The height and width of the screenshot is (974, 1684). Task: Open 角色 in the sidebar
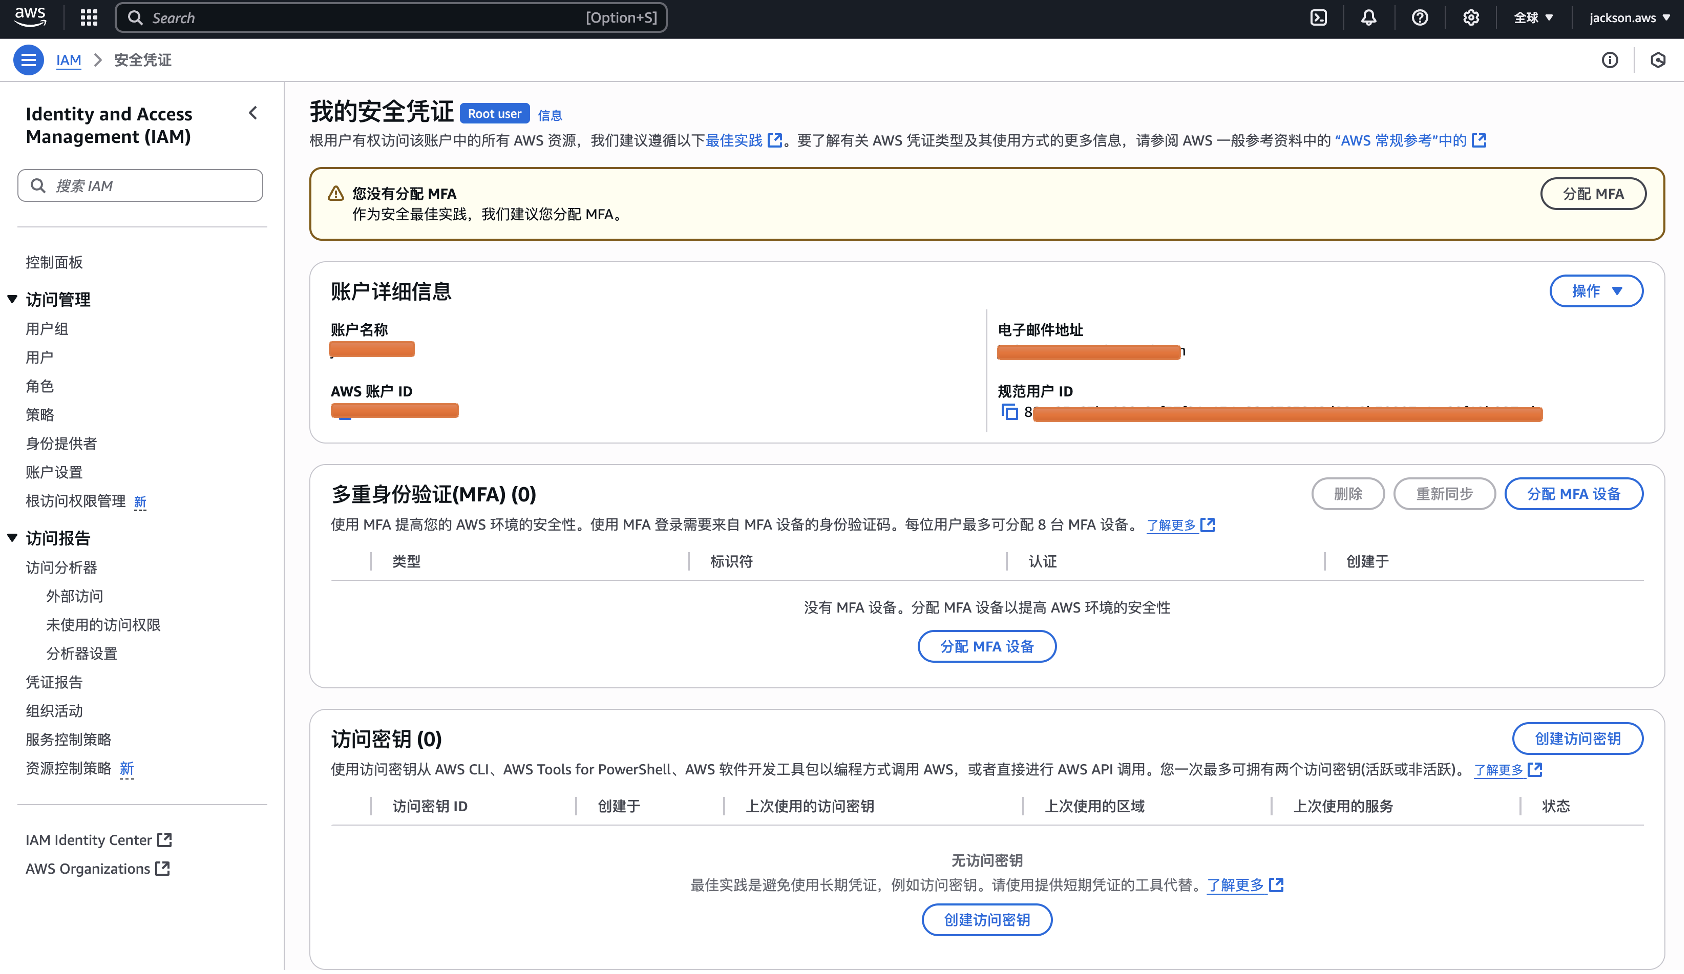point(40,386)
